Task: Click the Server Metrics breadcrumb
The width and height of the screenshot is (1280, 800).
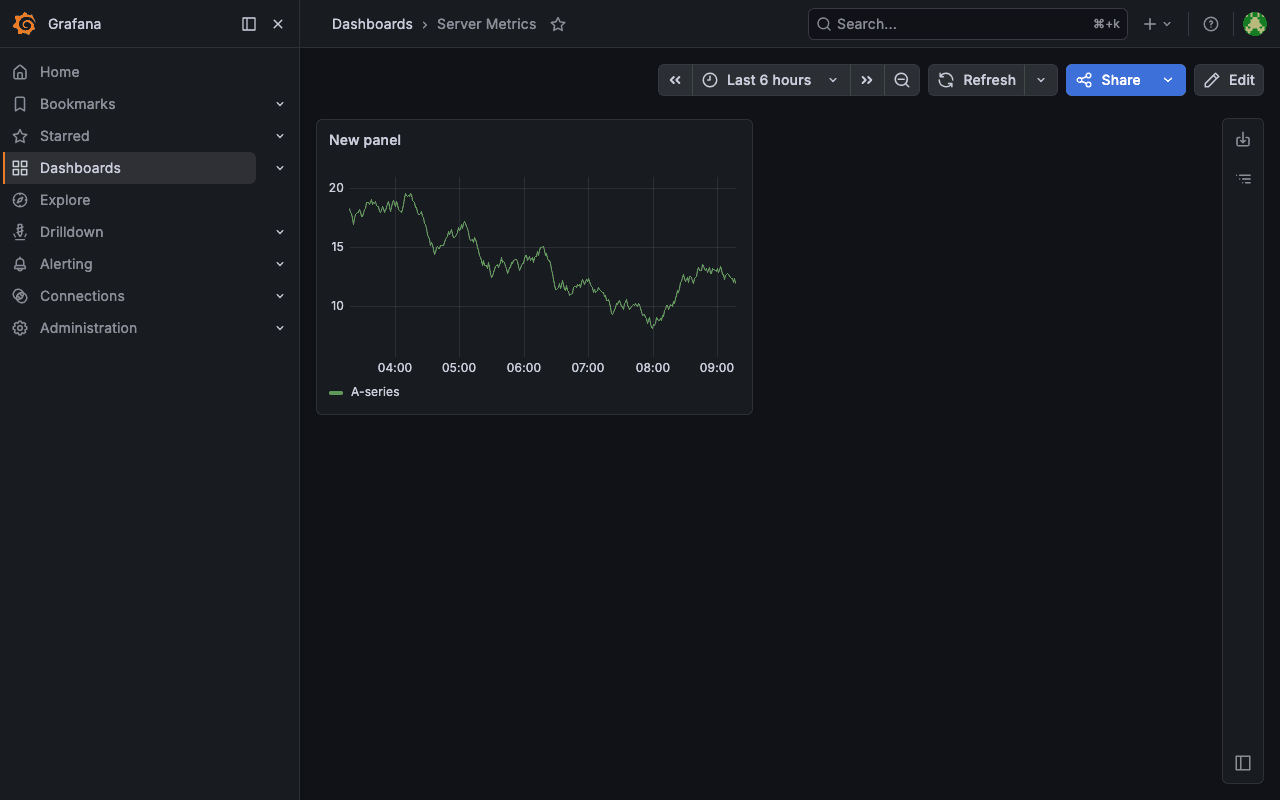Action: coord(486,24)
